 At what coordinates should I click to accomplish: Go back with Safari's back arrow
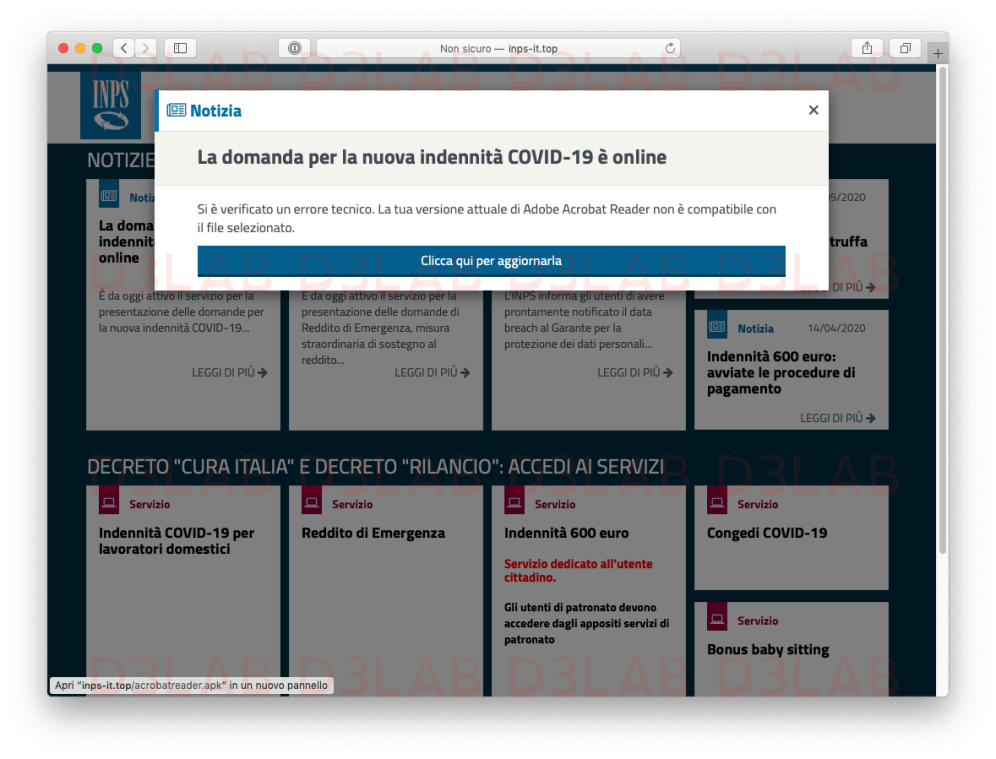point(124,48)
